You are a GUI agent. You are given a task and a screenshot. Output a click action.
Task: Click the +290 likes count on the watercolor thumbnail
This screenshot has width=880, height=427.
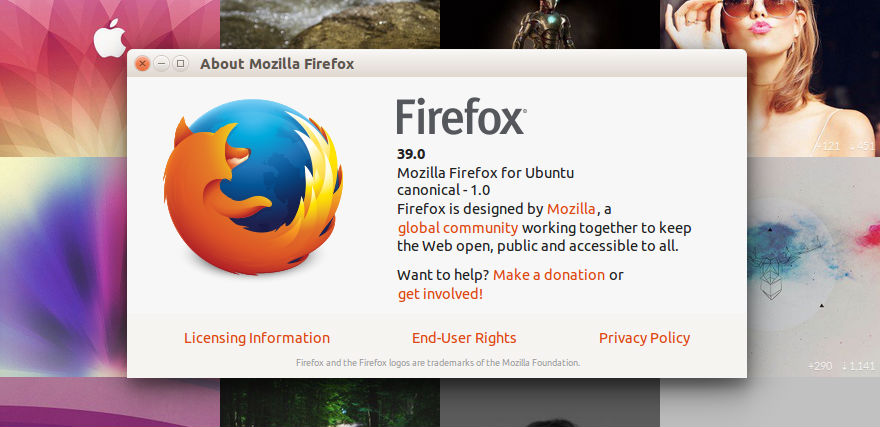820,366
